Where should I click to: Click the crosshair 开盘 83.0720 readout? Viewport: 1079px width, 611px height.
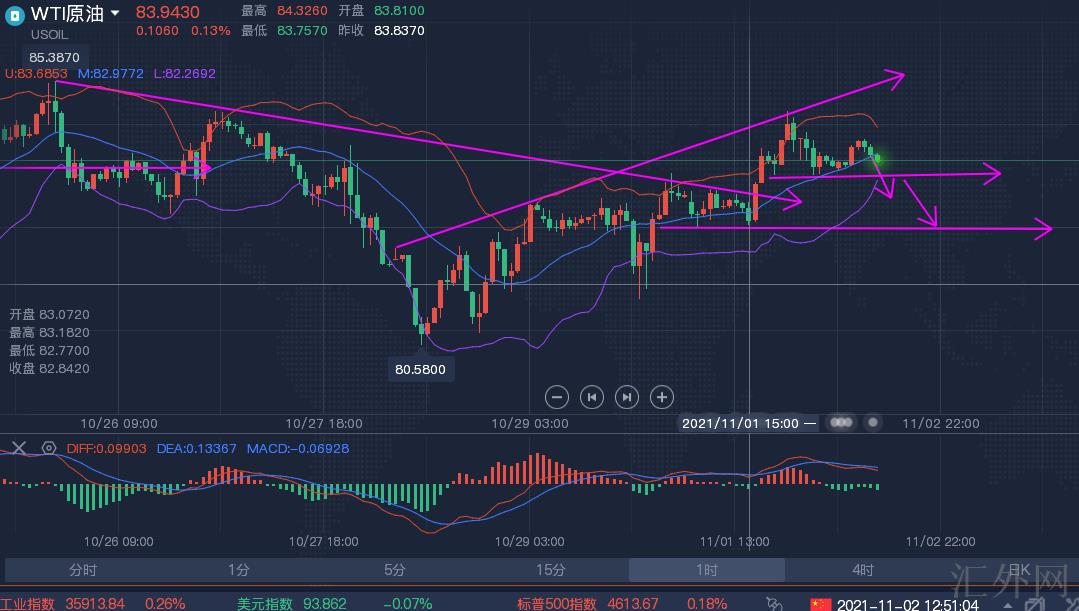(x=50, y=314)
